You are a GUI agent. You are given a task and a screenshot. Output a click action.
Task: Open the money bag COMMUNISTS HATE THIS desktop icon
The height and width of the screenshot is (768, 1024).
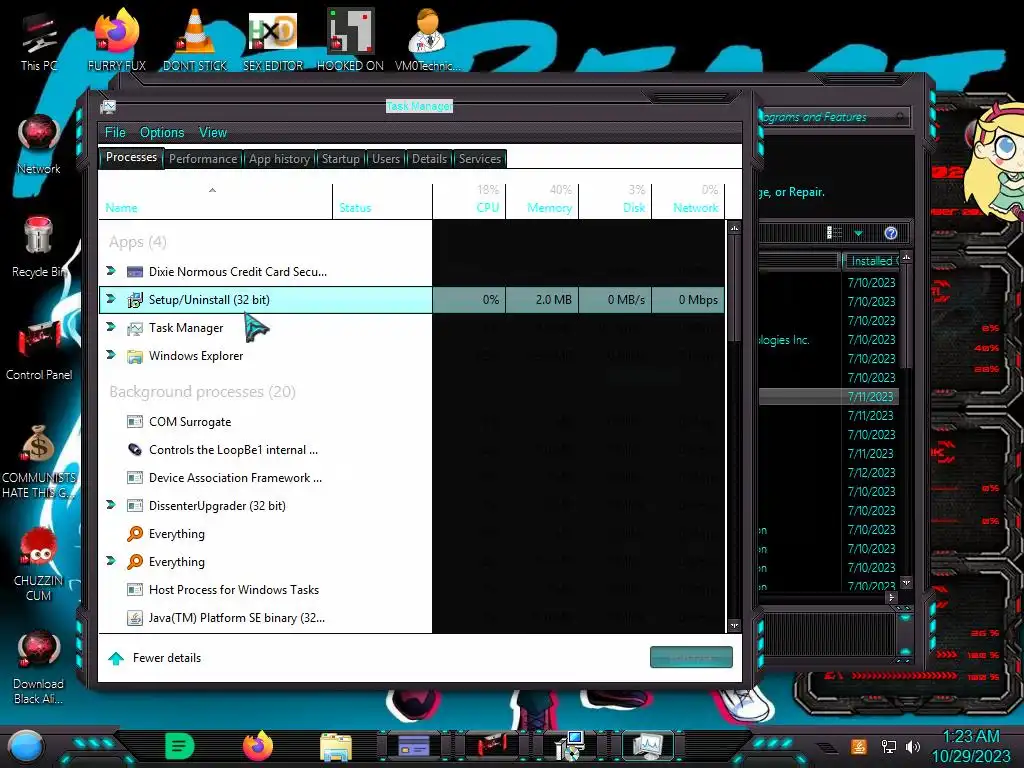pyautogui.click(x=39, y=461)
